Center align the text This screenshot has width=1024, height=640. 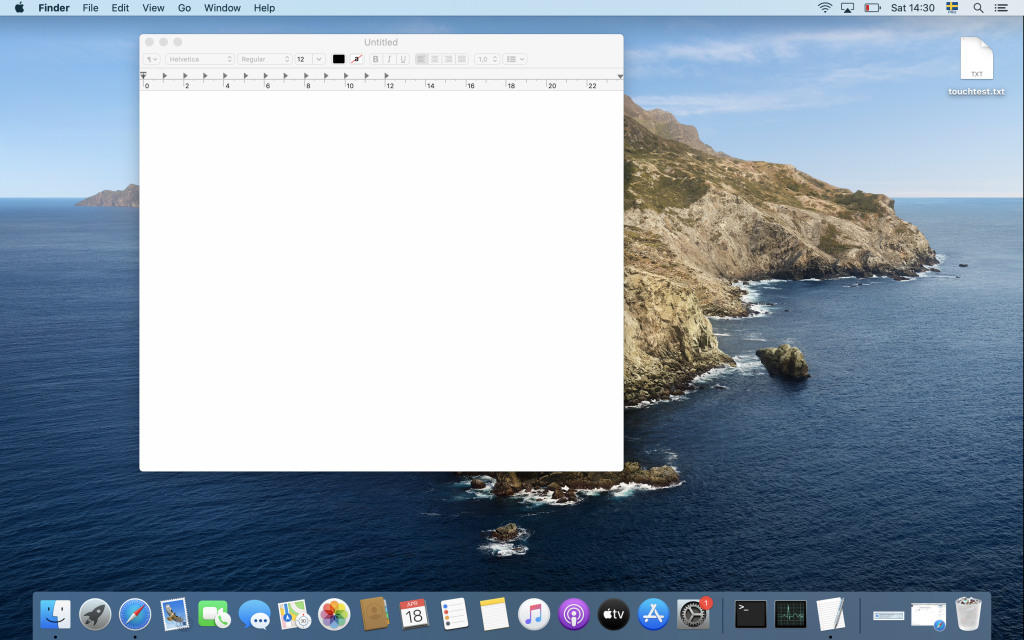point(435,59)
